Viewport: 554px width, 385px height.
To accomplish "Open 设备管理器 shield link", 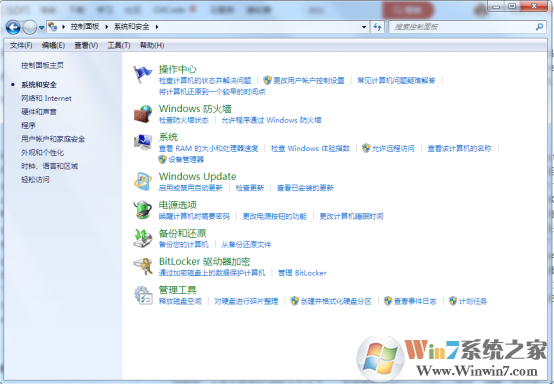I will 181,160.
